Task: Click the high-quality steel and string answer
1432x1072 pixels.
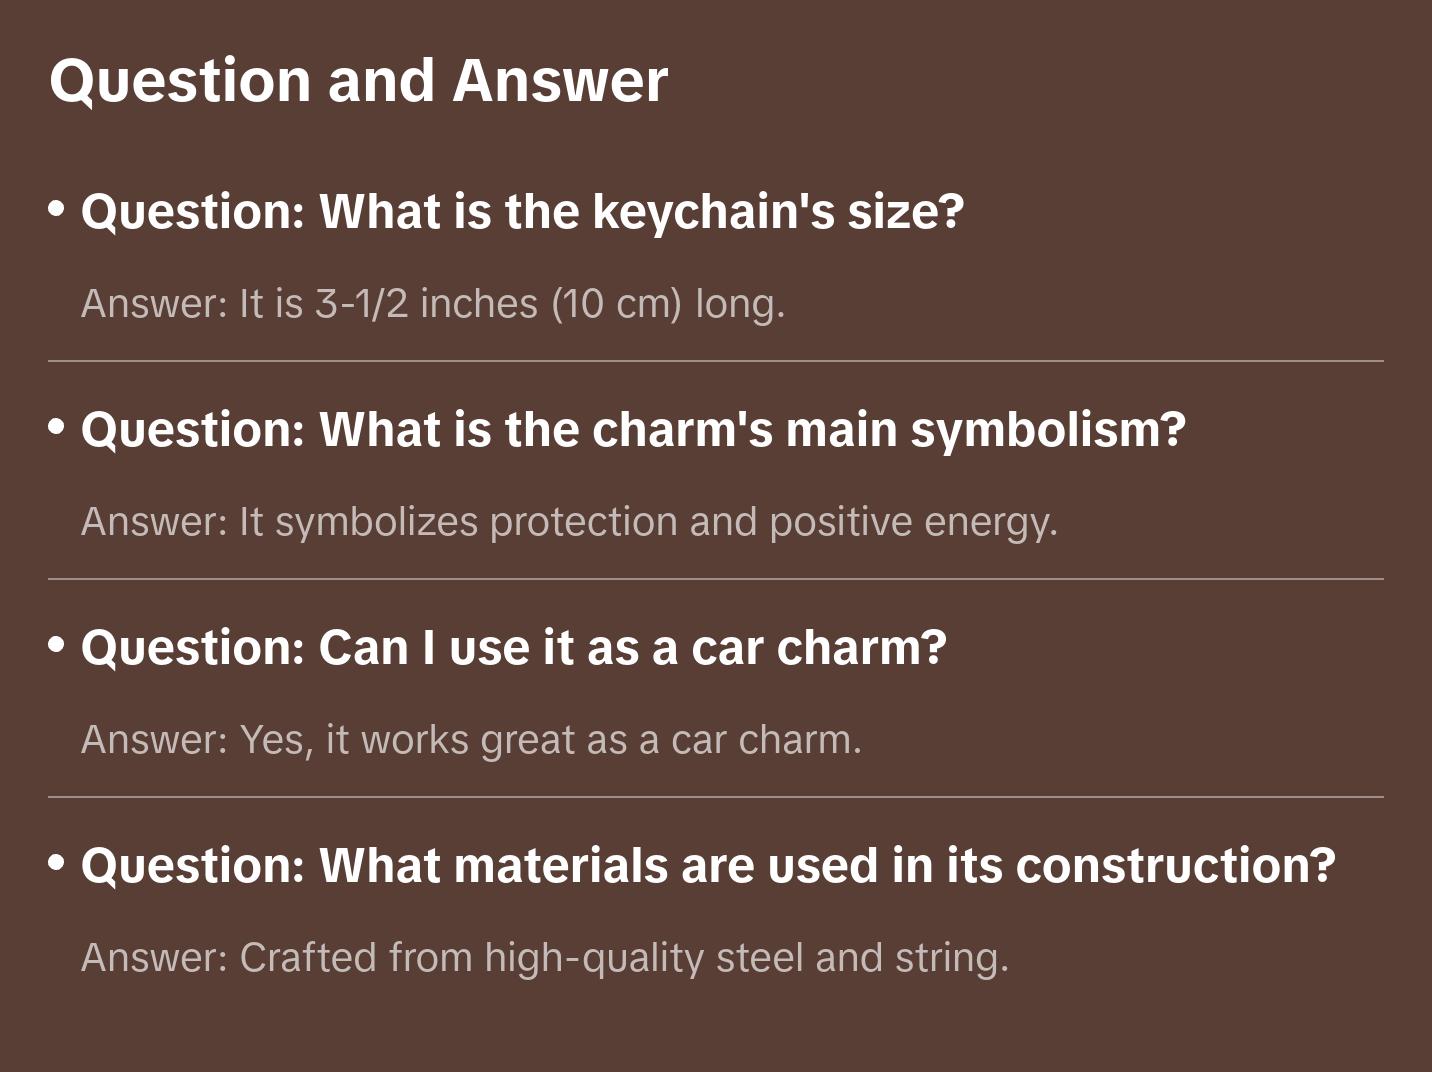Action: pos(545,957)
